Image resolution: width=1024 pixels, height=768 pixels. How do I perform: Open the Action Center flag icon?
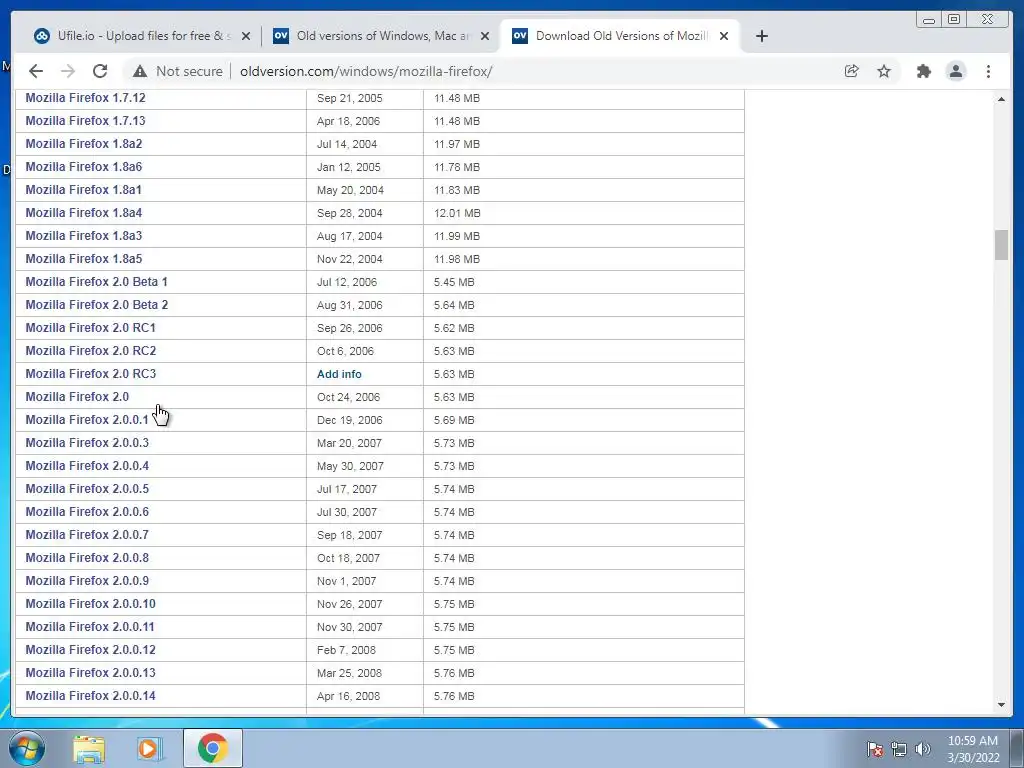[x=875, y=749]
